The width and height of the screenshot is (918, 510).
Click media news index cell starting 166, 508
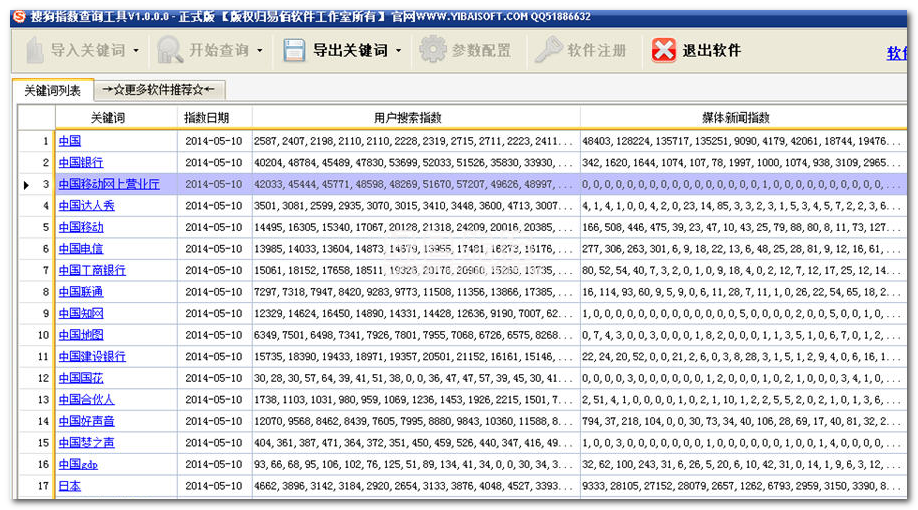pyautogui.click(x=744, y=227)
